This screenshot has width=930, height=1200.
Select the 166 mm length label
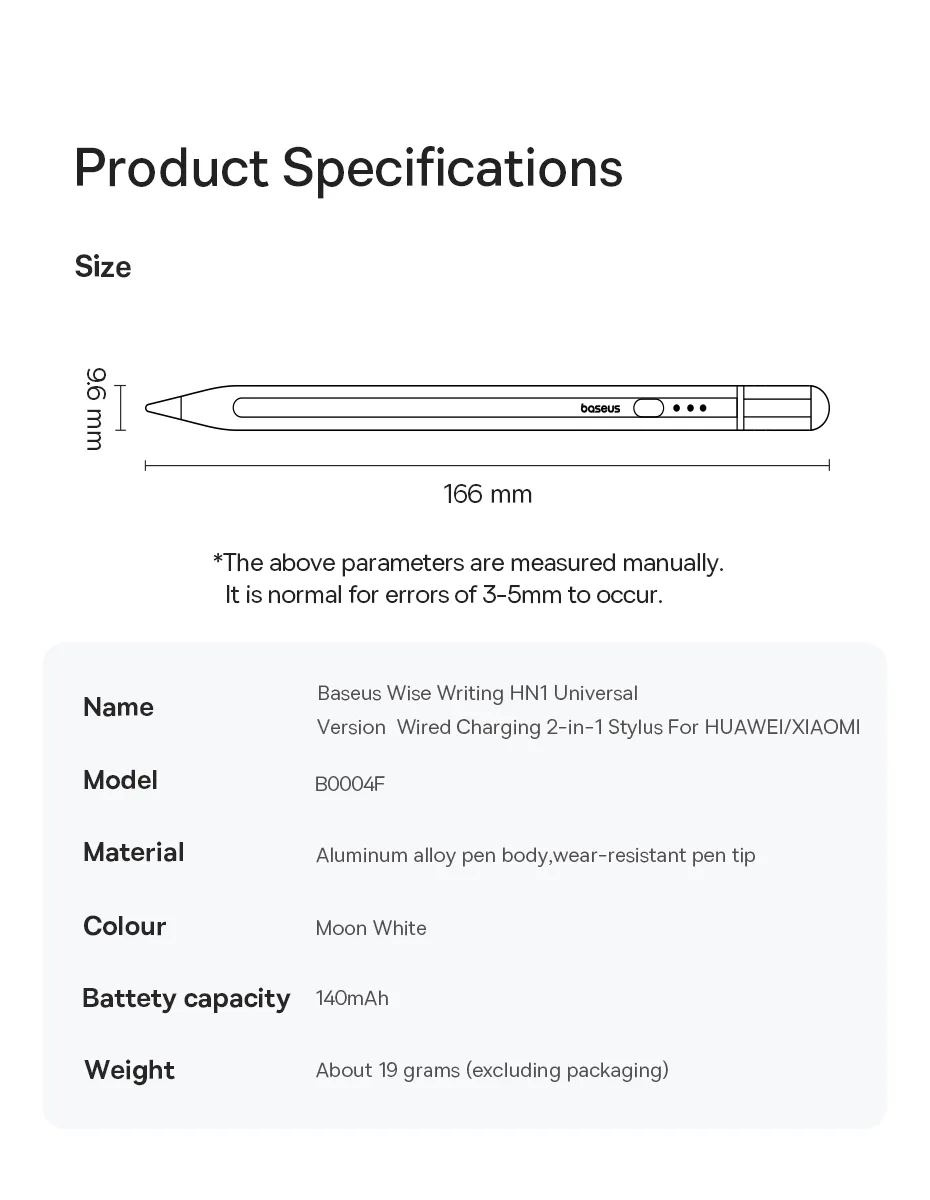coord(487,494)
